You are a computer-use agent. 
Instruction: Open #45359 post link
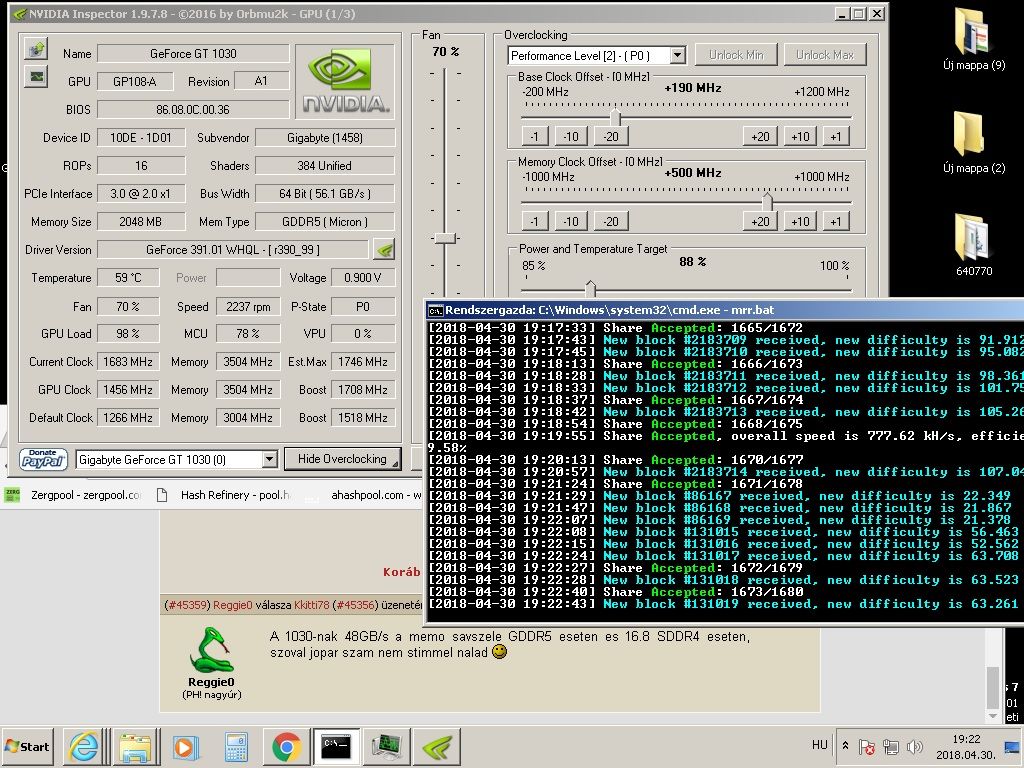coord(187,605)
